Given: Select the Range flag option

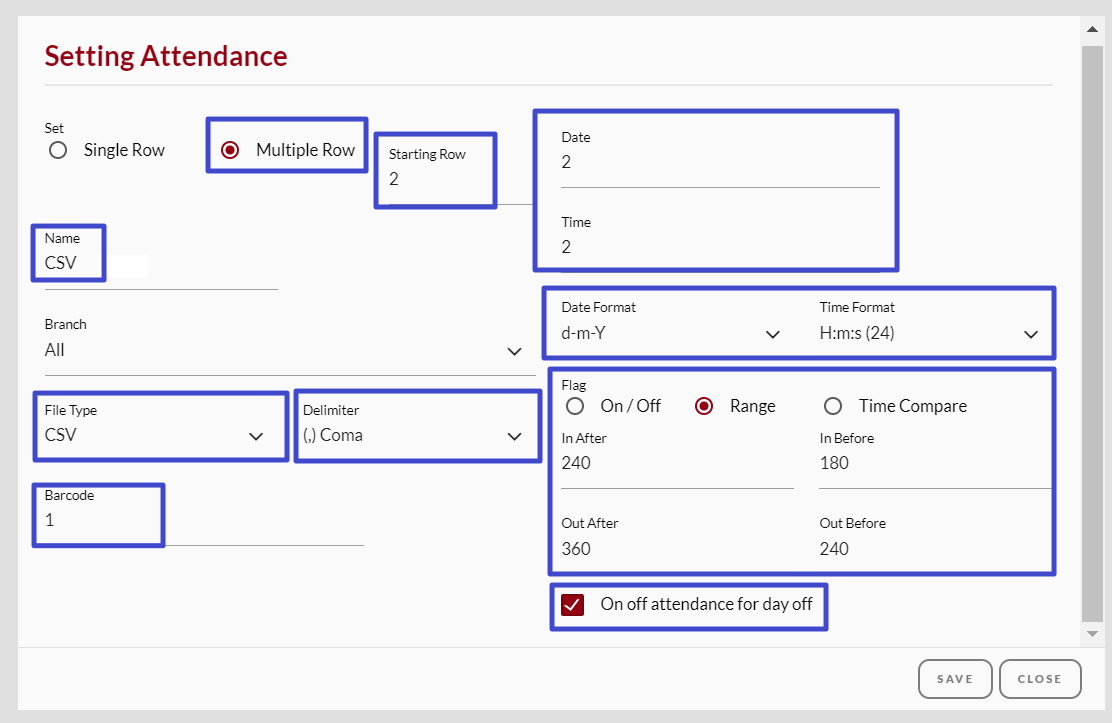Looking at the screenshot, I should click(x=704, y=406).
